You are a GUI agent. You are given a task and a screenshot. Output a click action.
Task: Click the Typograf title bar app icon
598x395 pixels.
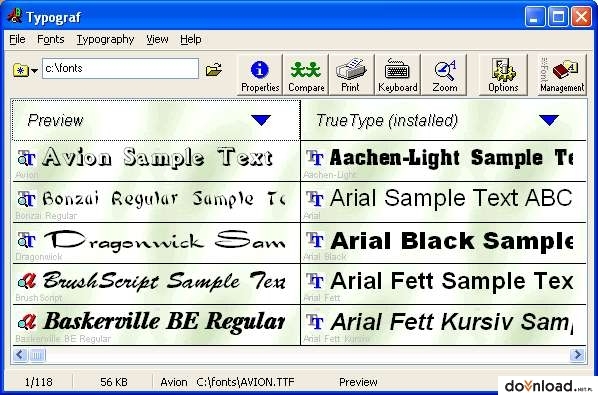coord(14,16)
